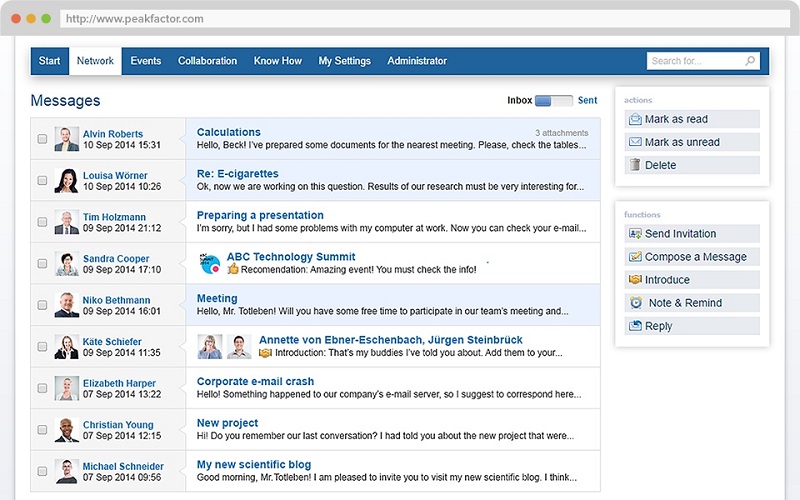Click the thumbs-up recommendation icon
This screenshot has height=500, width=800.
click(233, 268)
